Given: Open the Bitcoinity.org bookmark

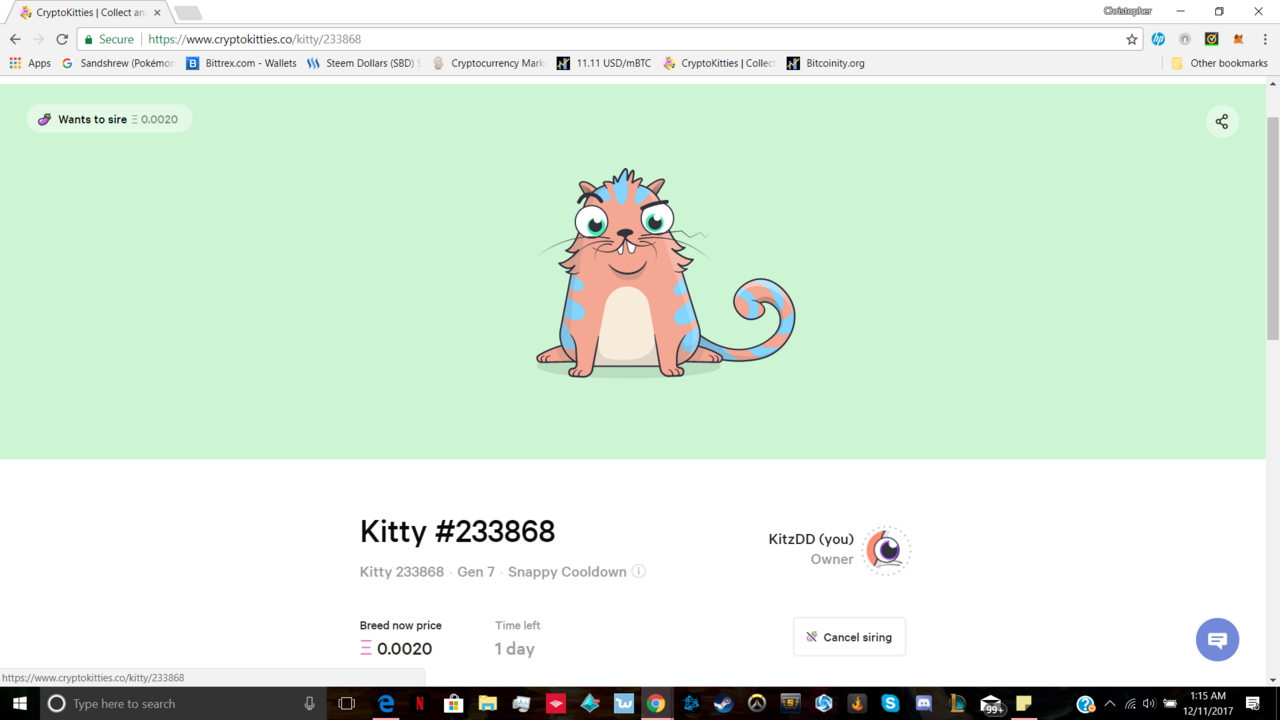Looking at the screenshot, I should point(825,63).
